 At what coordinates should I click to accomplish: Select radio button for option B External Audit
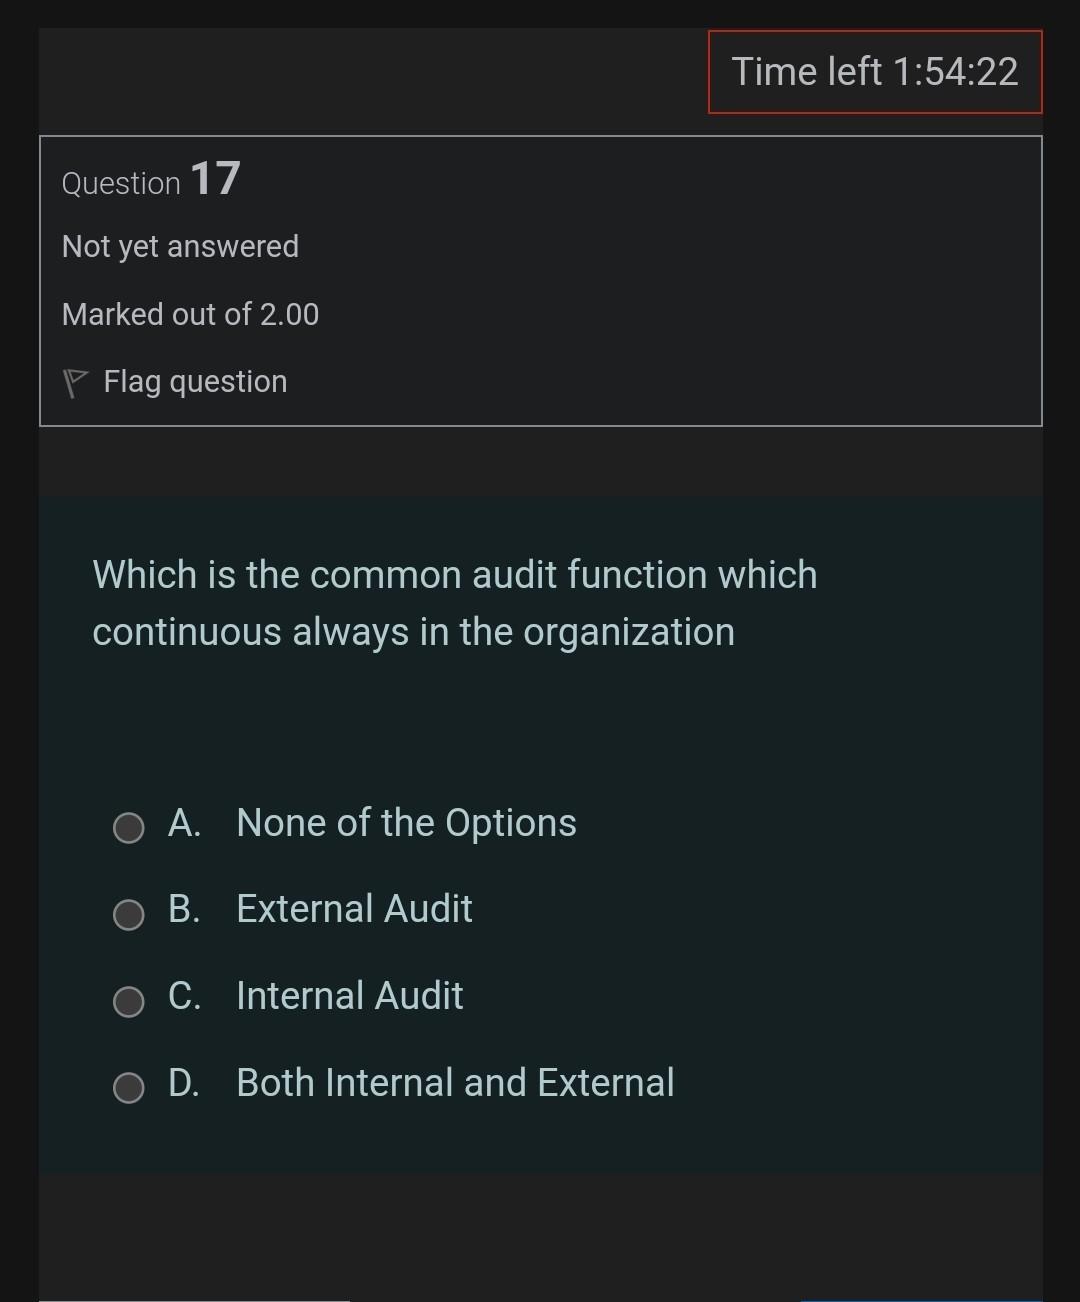(x=128, y=914)
